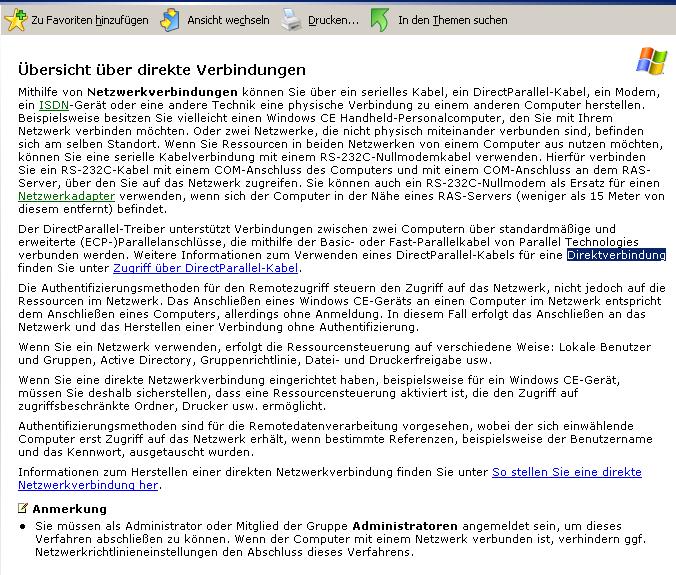
Task: Click the green arrow search topics icon
Action: pos(380,20)
